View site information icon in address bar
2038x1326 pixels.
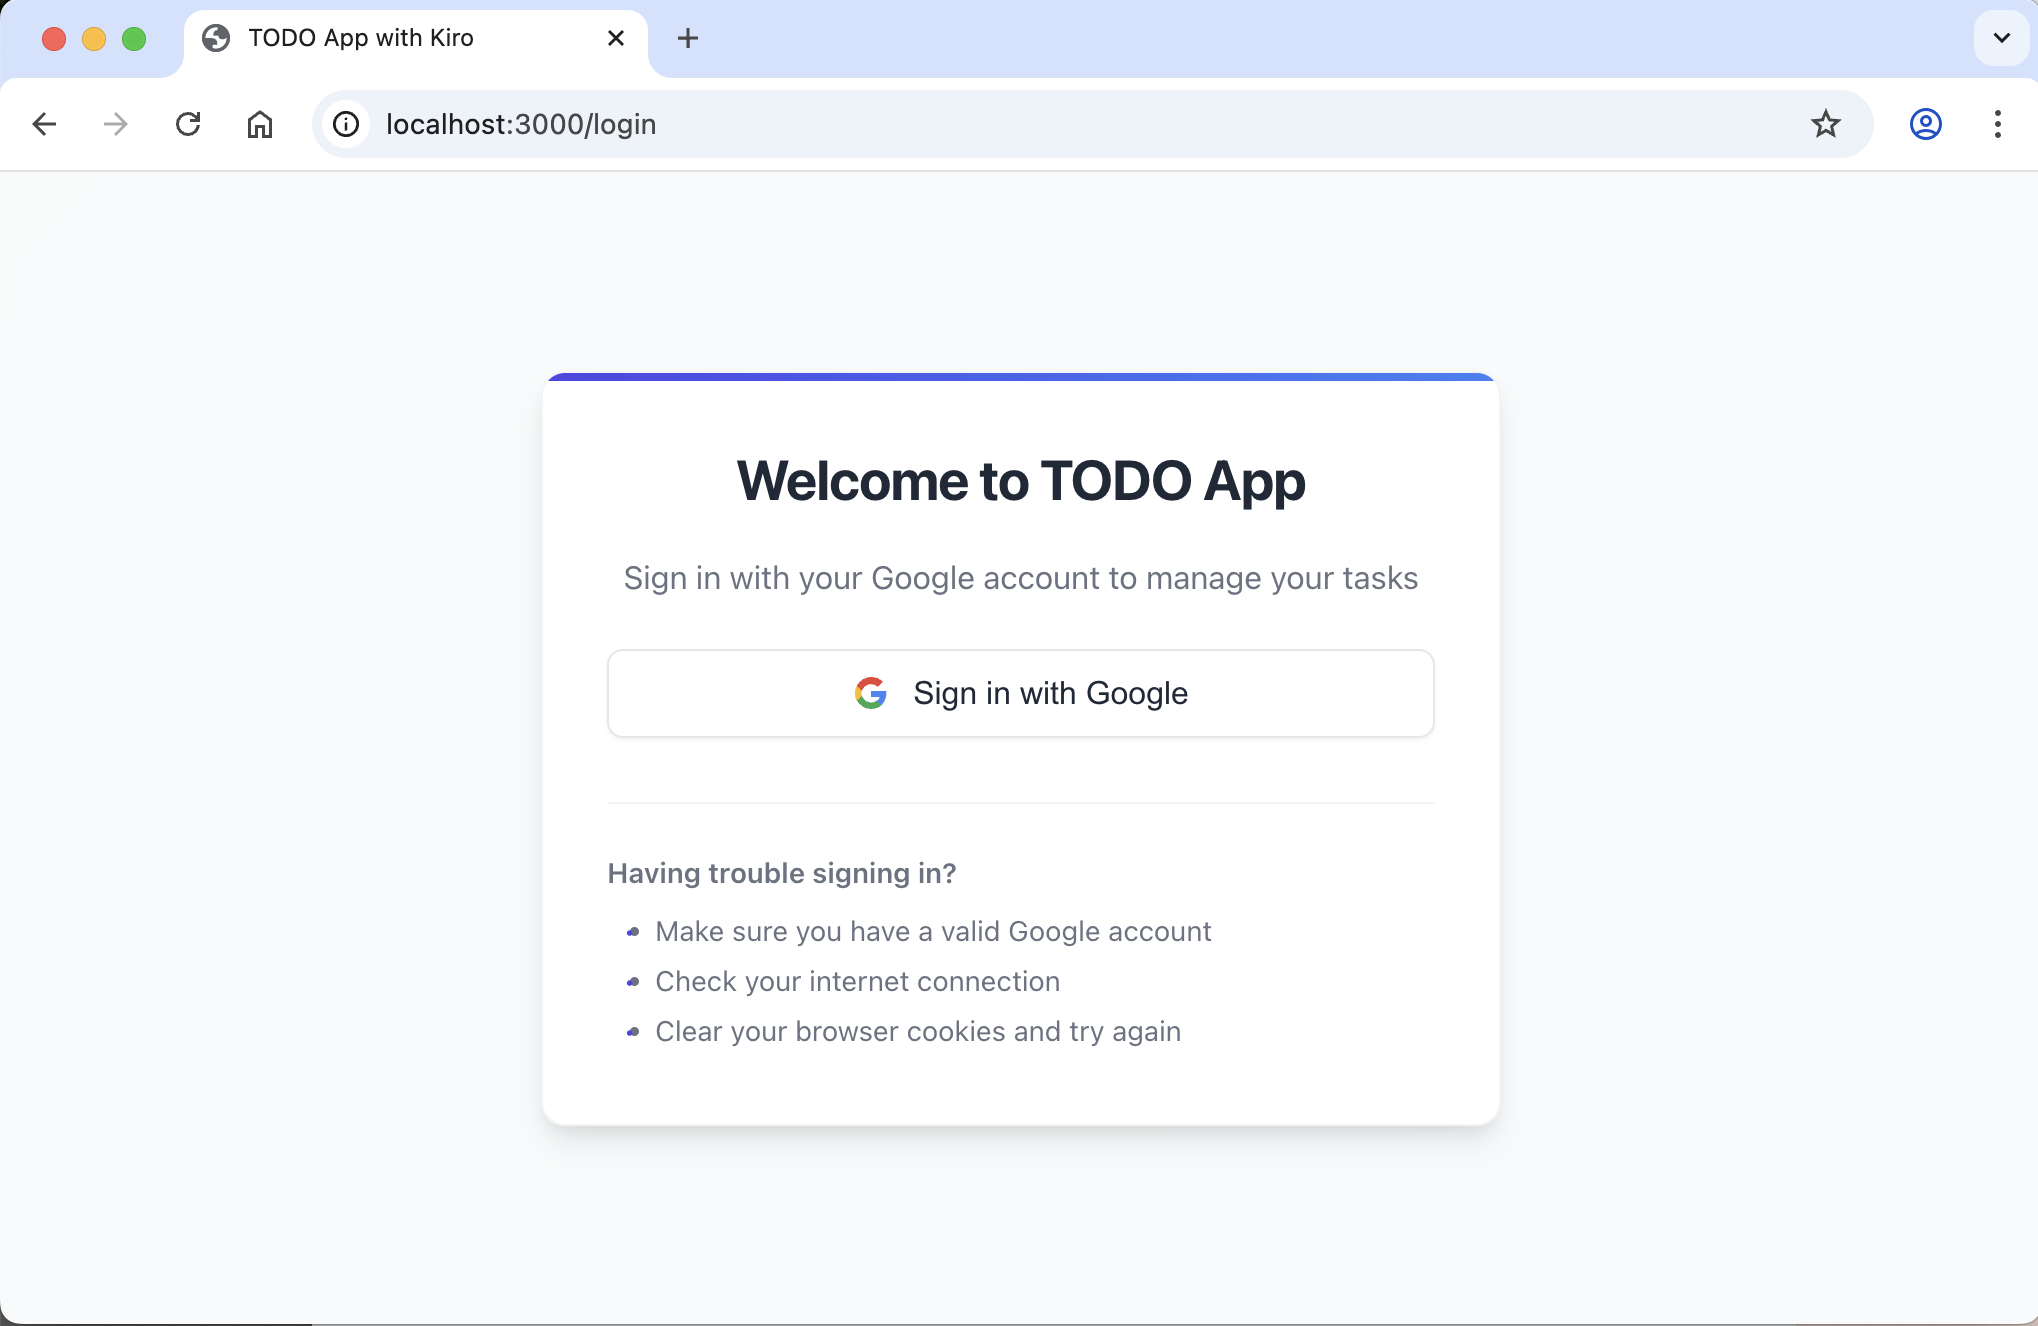point(346,124)
